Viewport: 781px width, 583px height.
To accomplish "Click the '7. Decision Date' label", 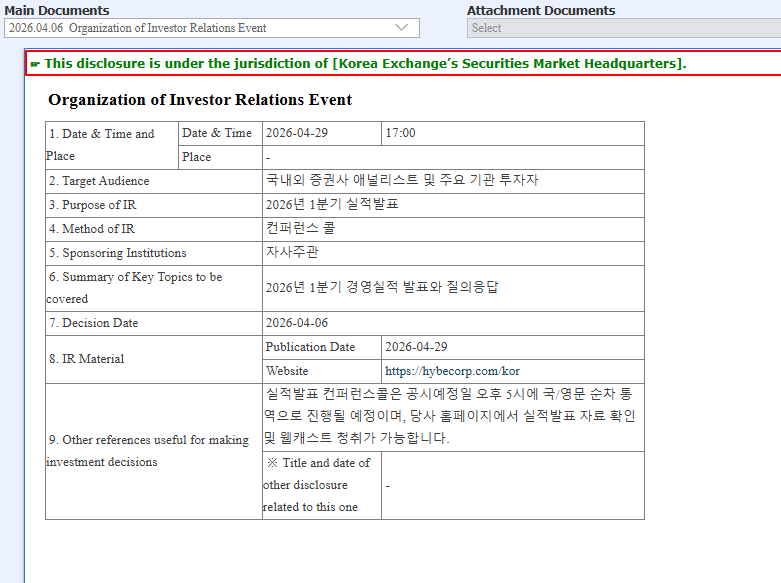I will 93,323.
